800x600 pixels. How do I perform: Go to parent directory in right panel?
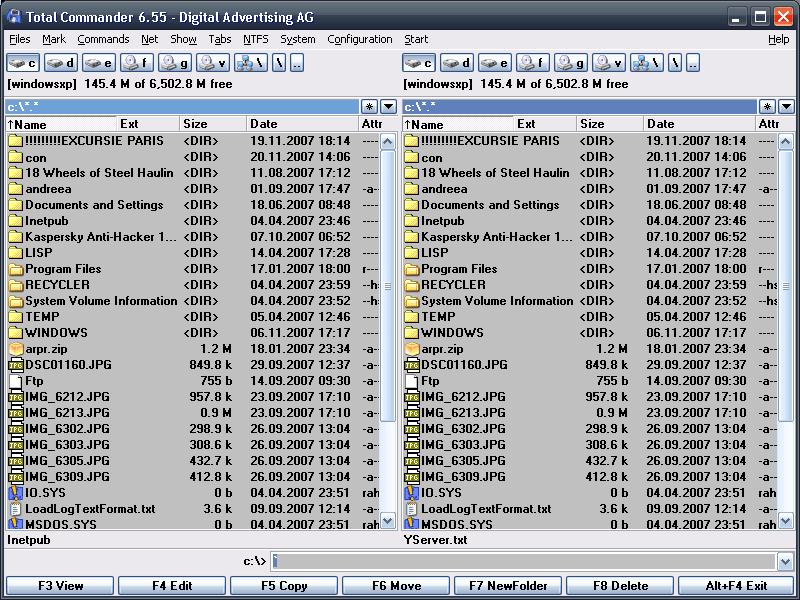pyautogui.click(x=693, y=63)
